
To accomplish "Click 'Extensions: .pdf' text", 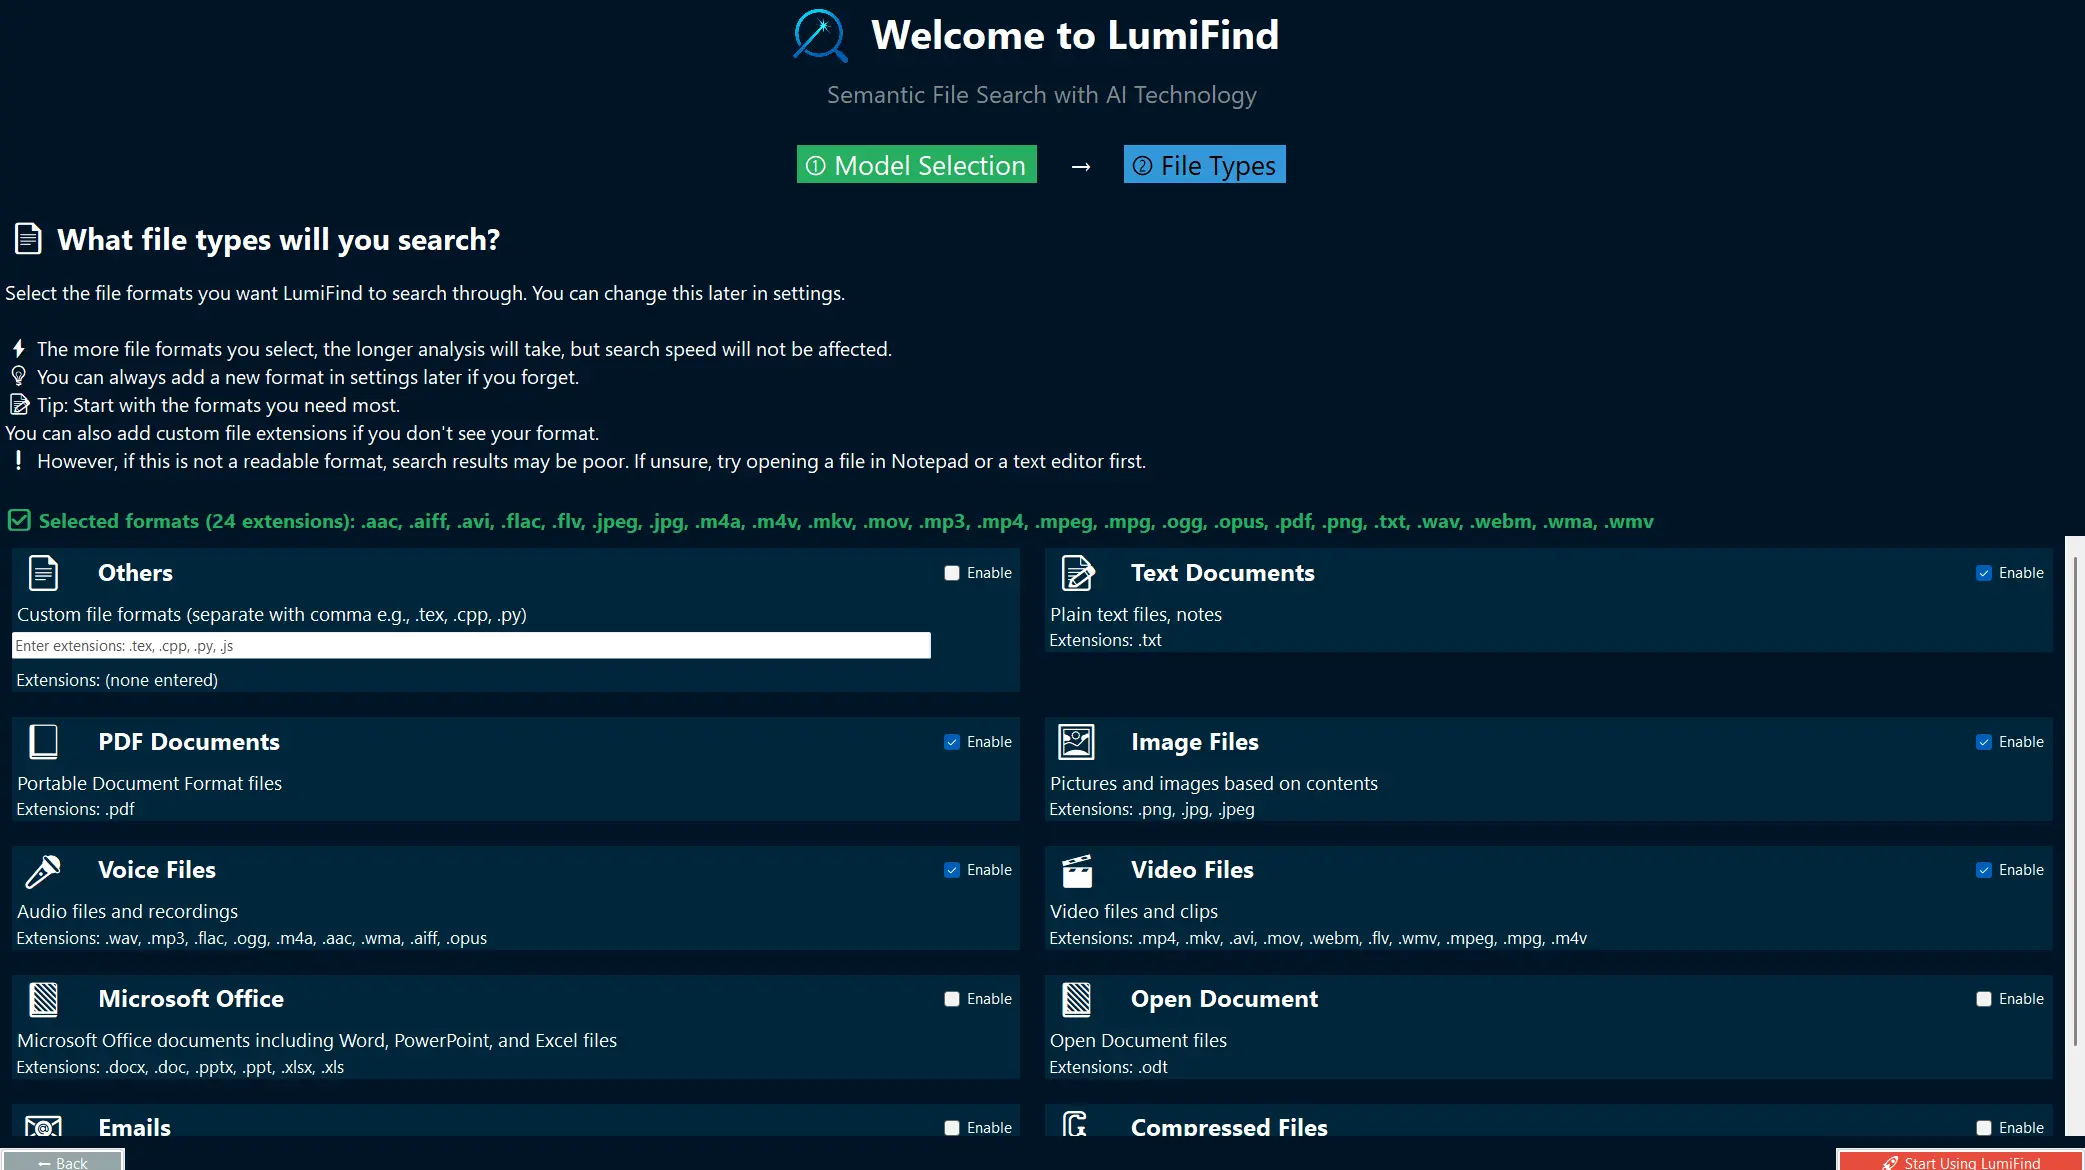I will 75,809.
